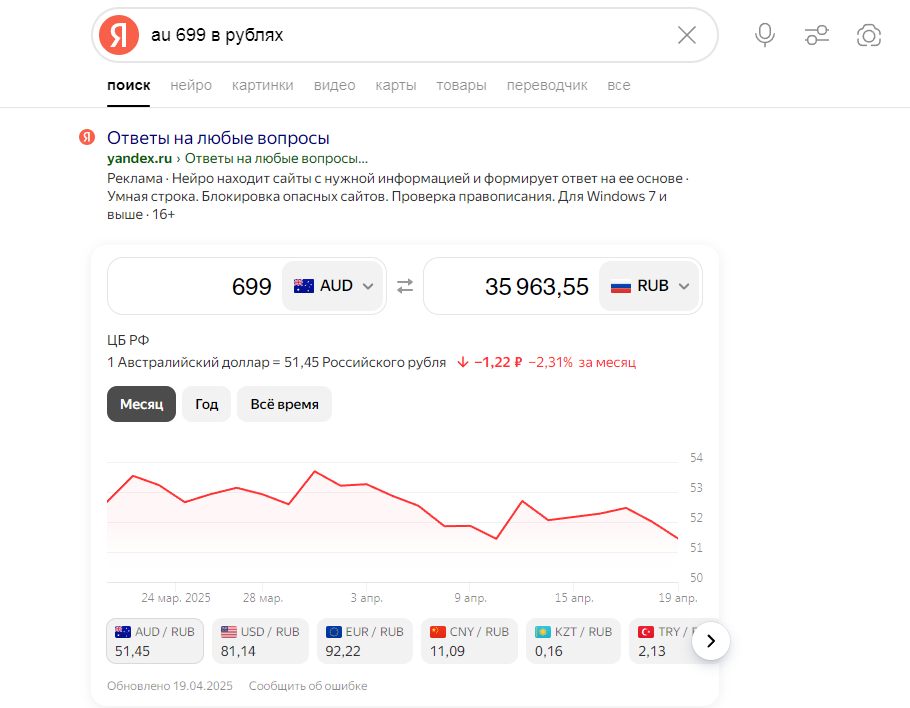Select the KZT / RUB pair chip
This screenshot has width=910, height=708.
click(573, 641)
